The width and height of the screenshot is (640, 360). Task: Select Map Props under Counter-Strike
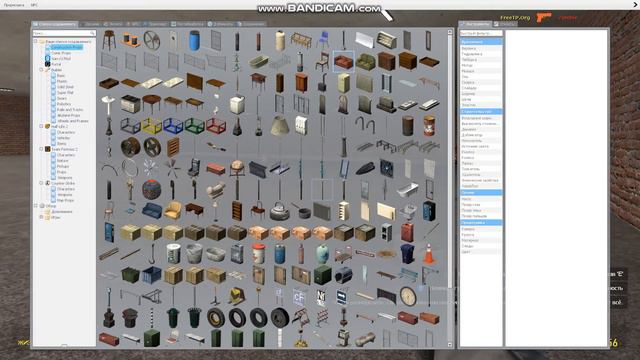click(65, 200)
